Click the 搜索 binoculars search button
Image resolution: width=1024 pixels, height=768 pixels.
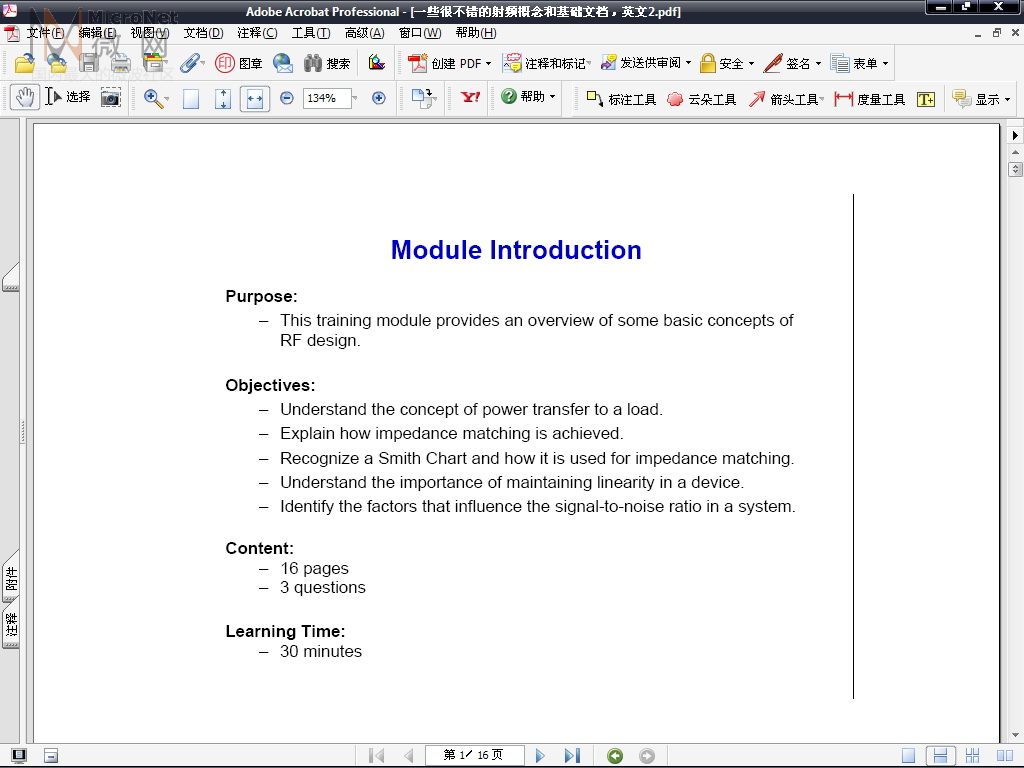327,63
